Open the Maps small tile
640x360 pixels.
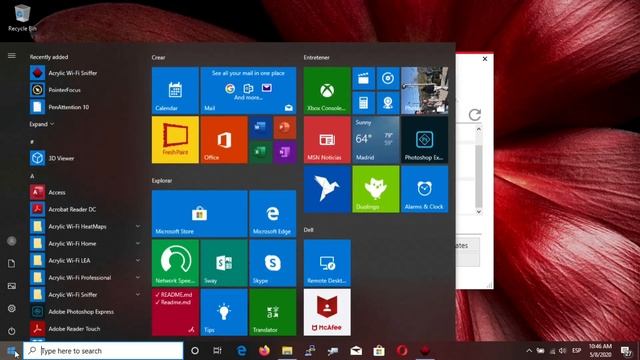tap(388, 103)
